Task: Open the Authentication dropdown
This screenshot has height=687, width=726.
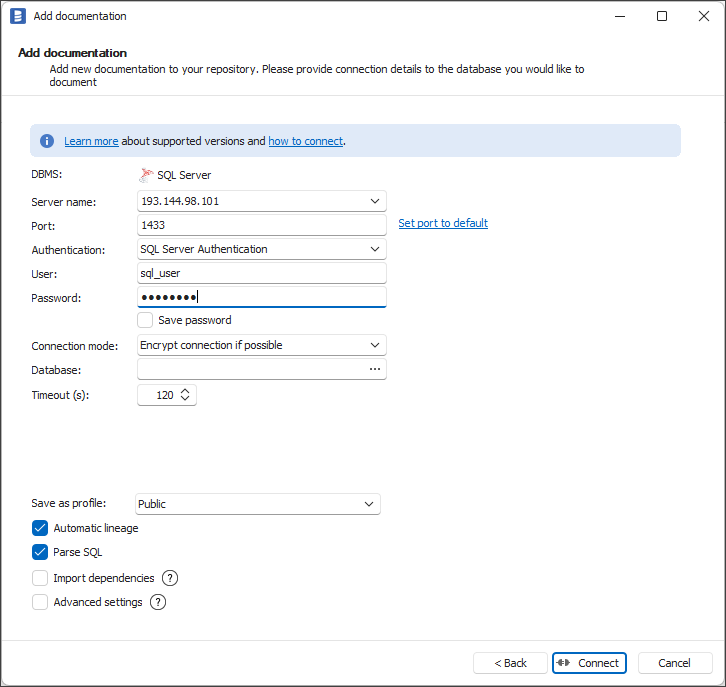Action: (x=375, y=249)
